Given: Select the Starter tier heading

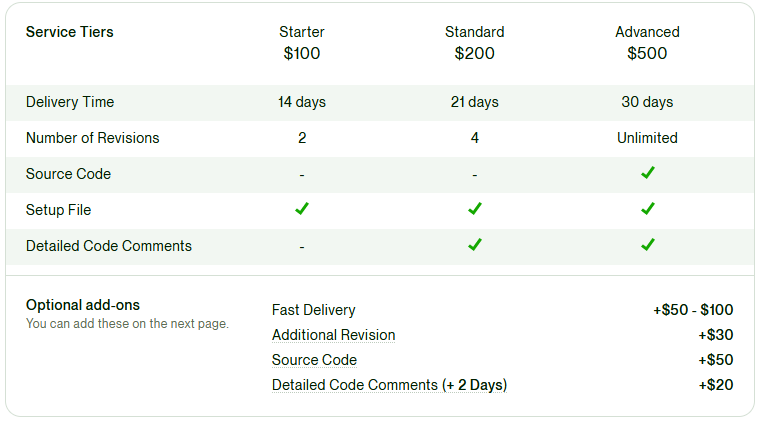Looking at the screenshot, I should click(x=302, y=32).
